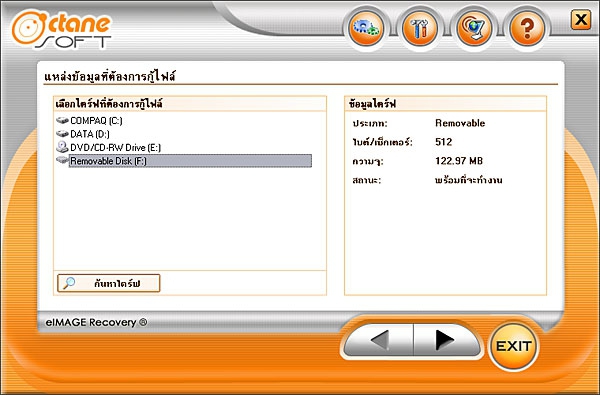Open the gears settings icon

point(366,28)
